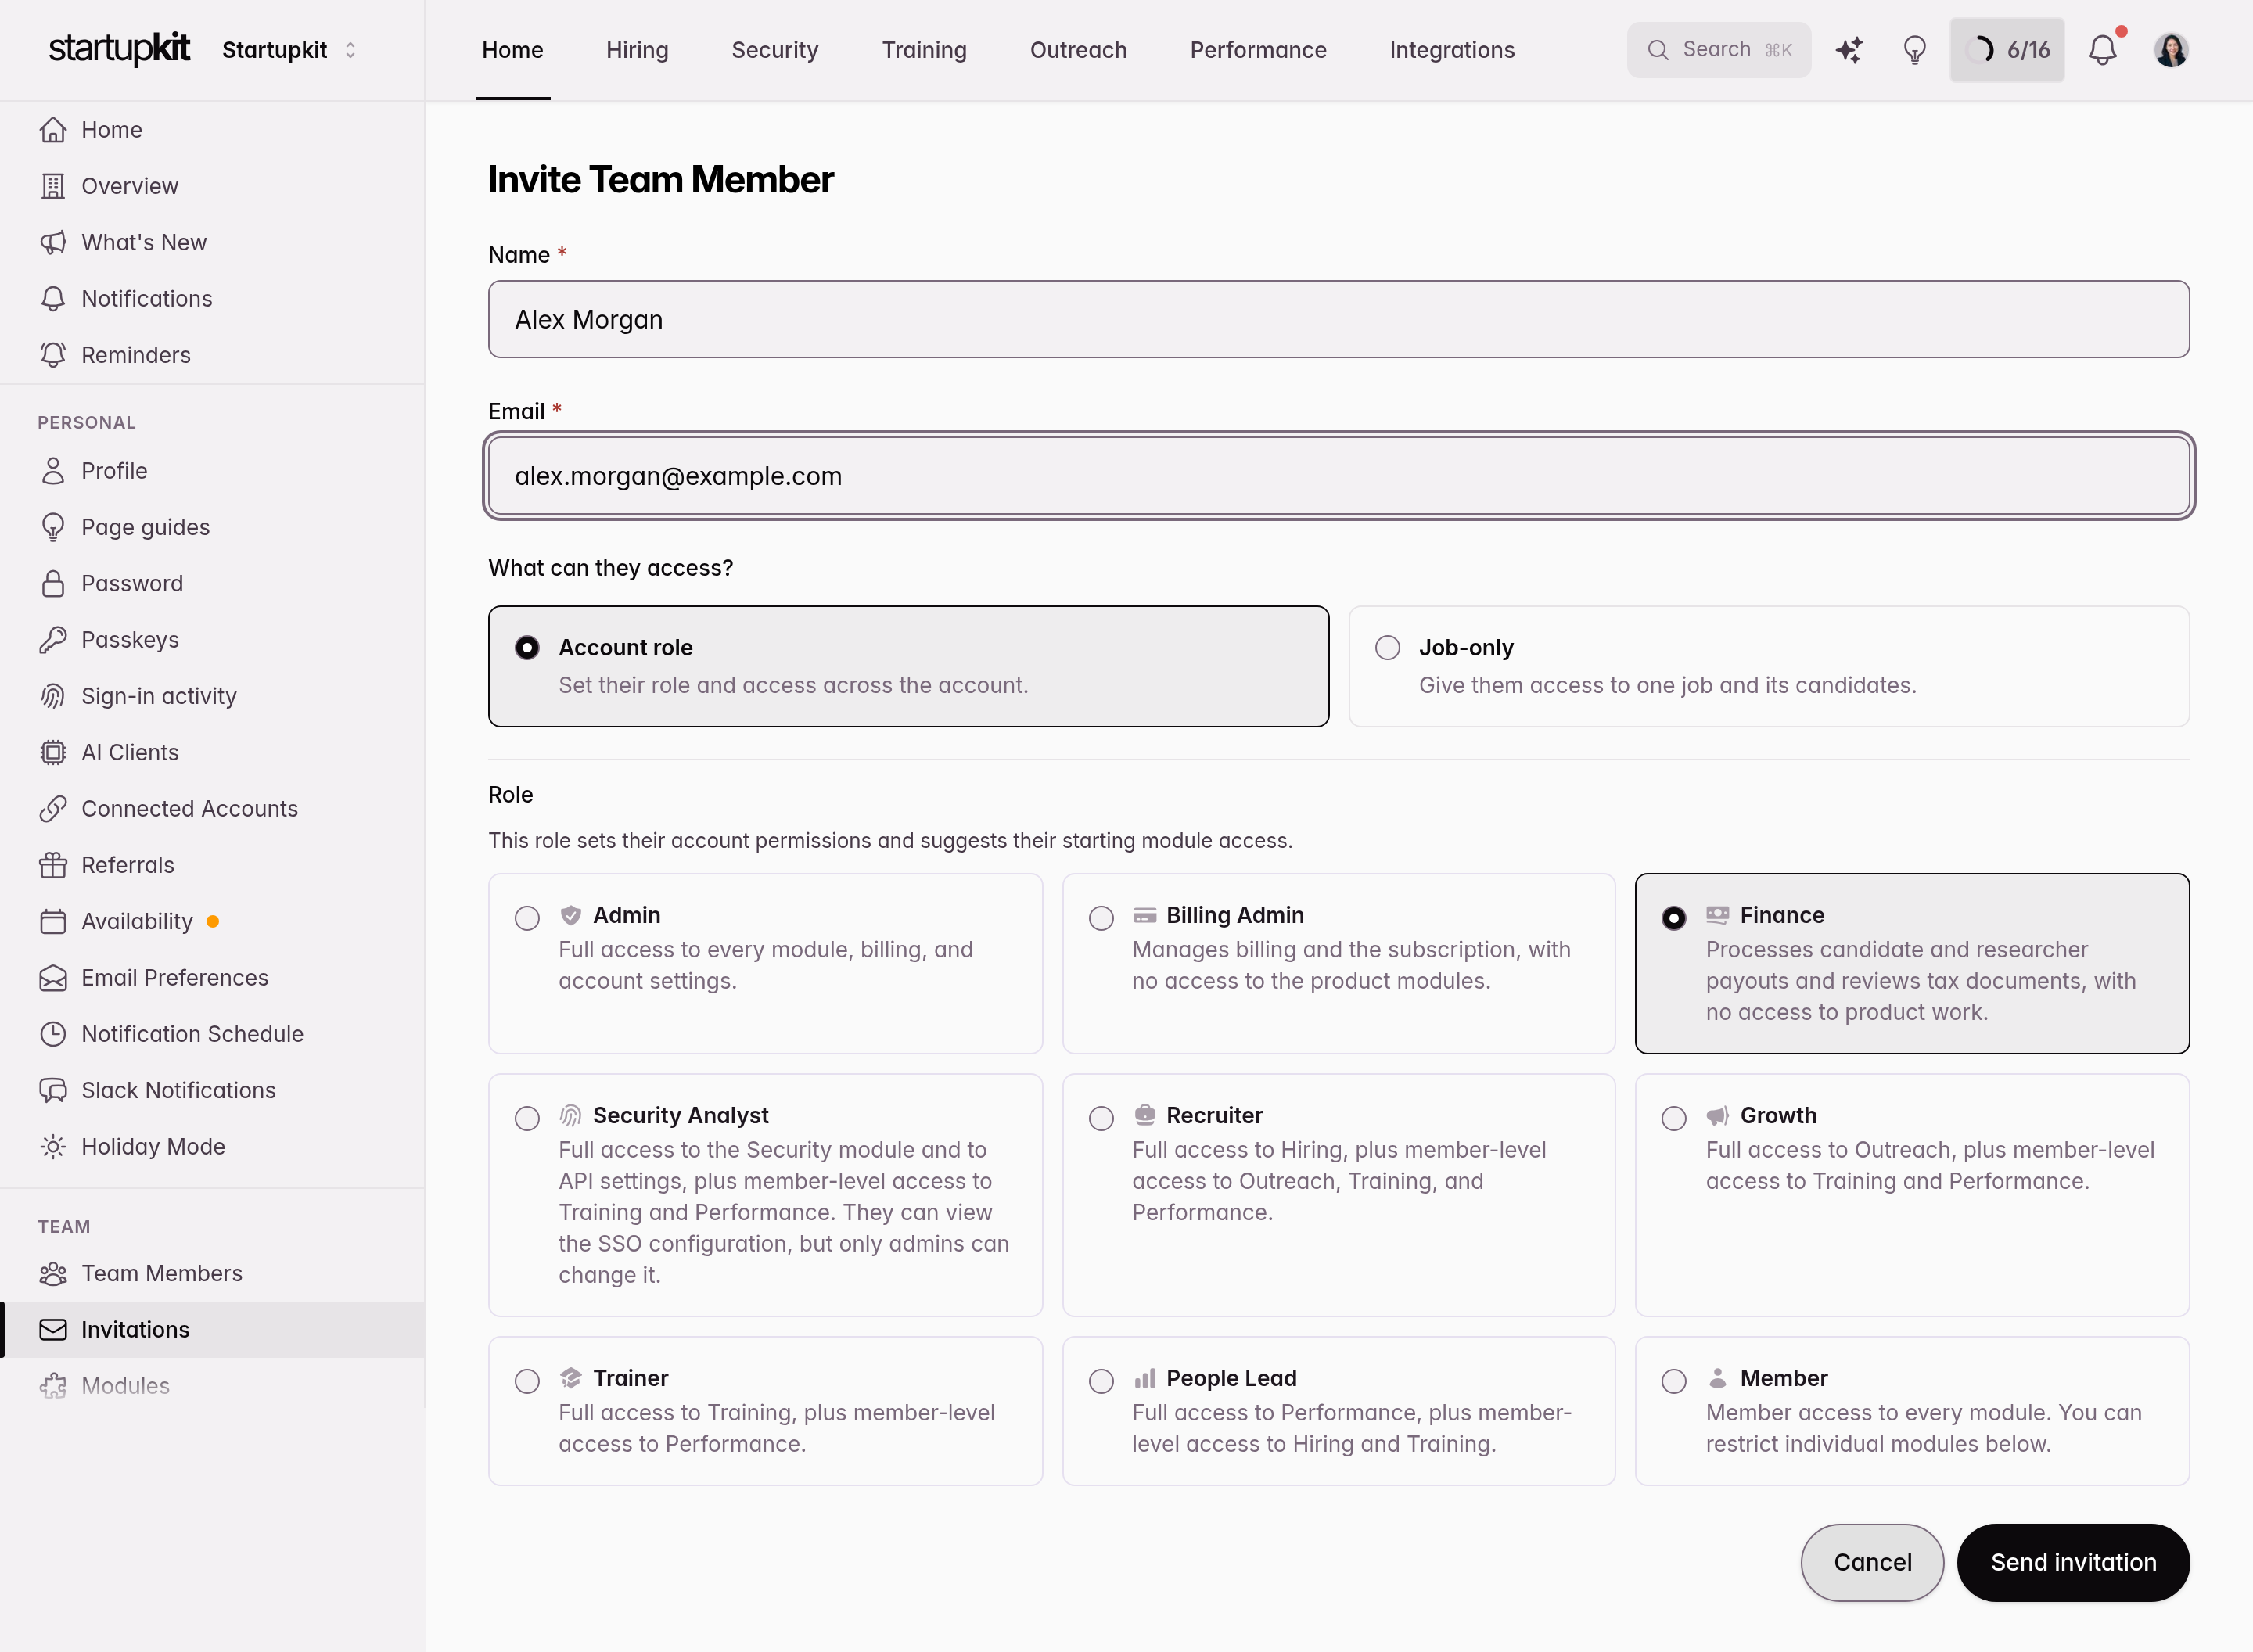
Task: Expand the Startupkit workspace switcher
Action: [290, 50]
